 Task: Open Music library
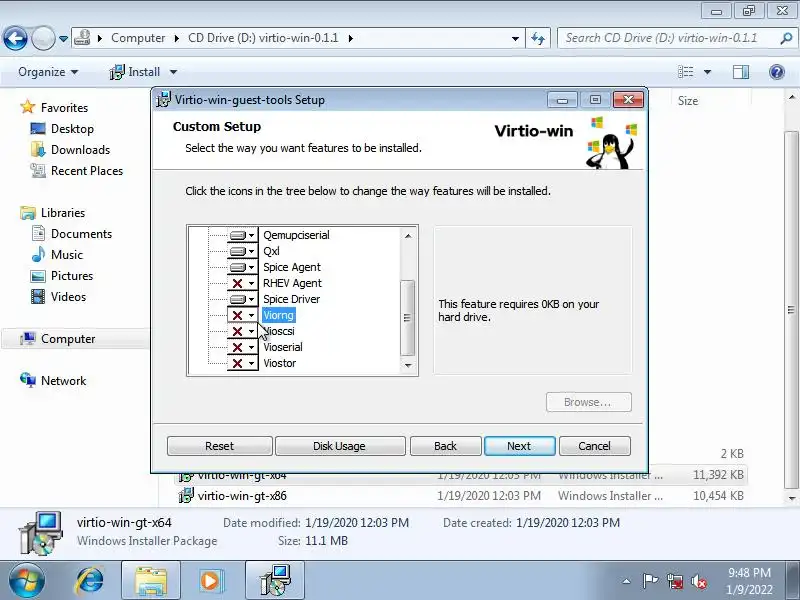click(x=66, y=255)
